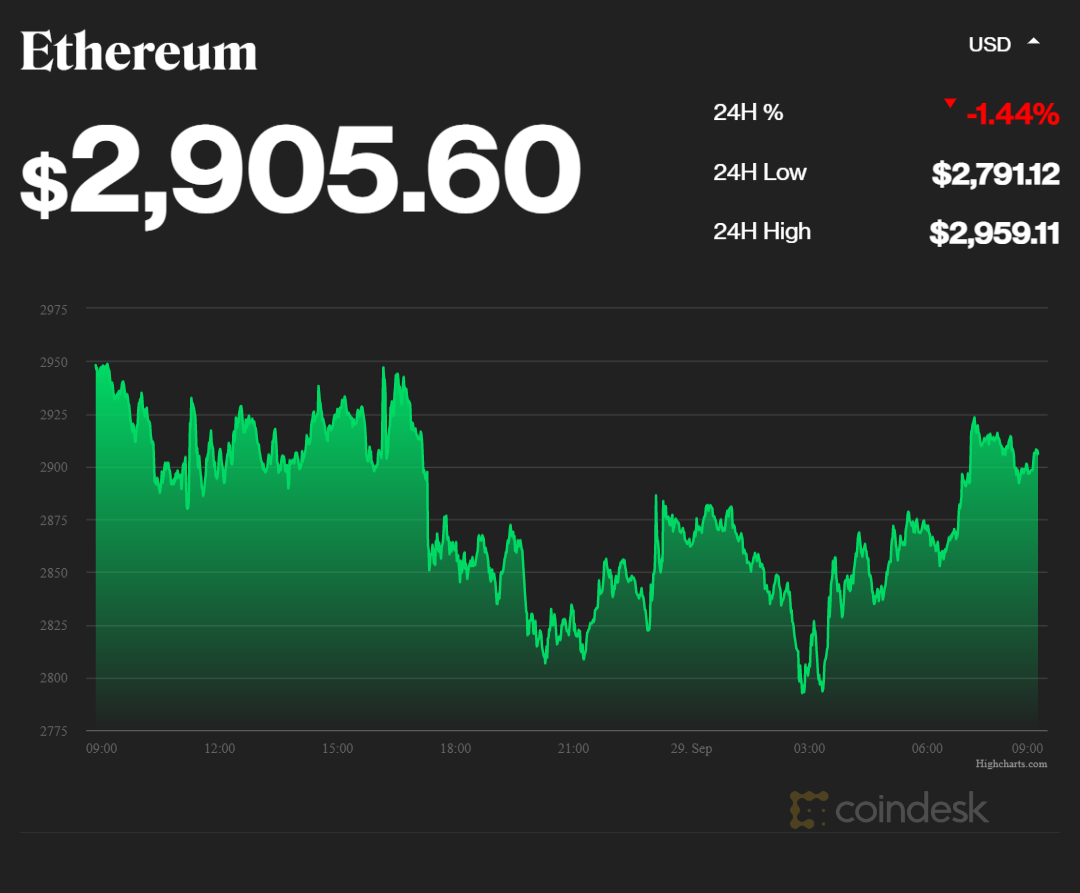Click the -1.44% 24H change value

(1012, 115)
